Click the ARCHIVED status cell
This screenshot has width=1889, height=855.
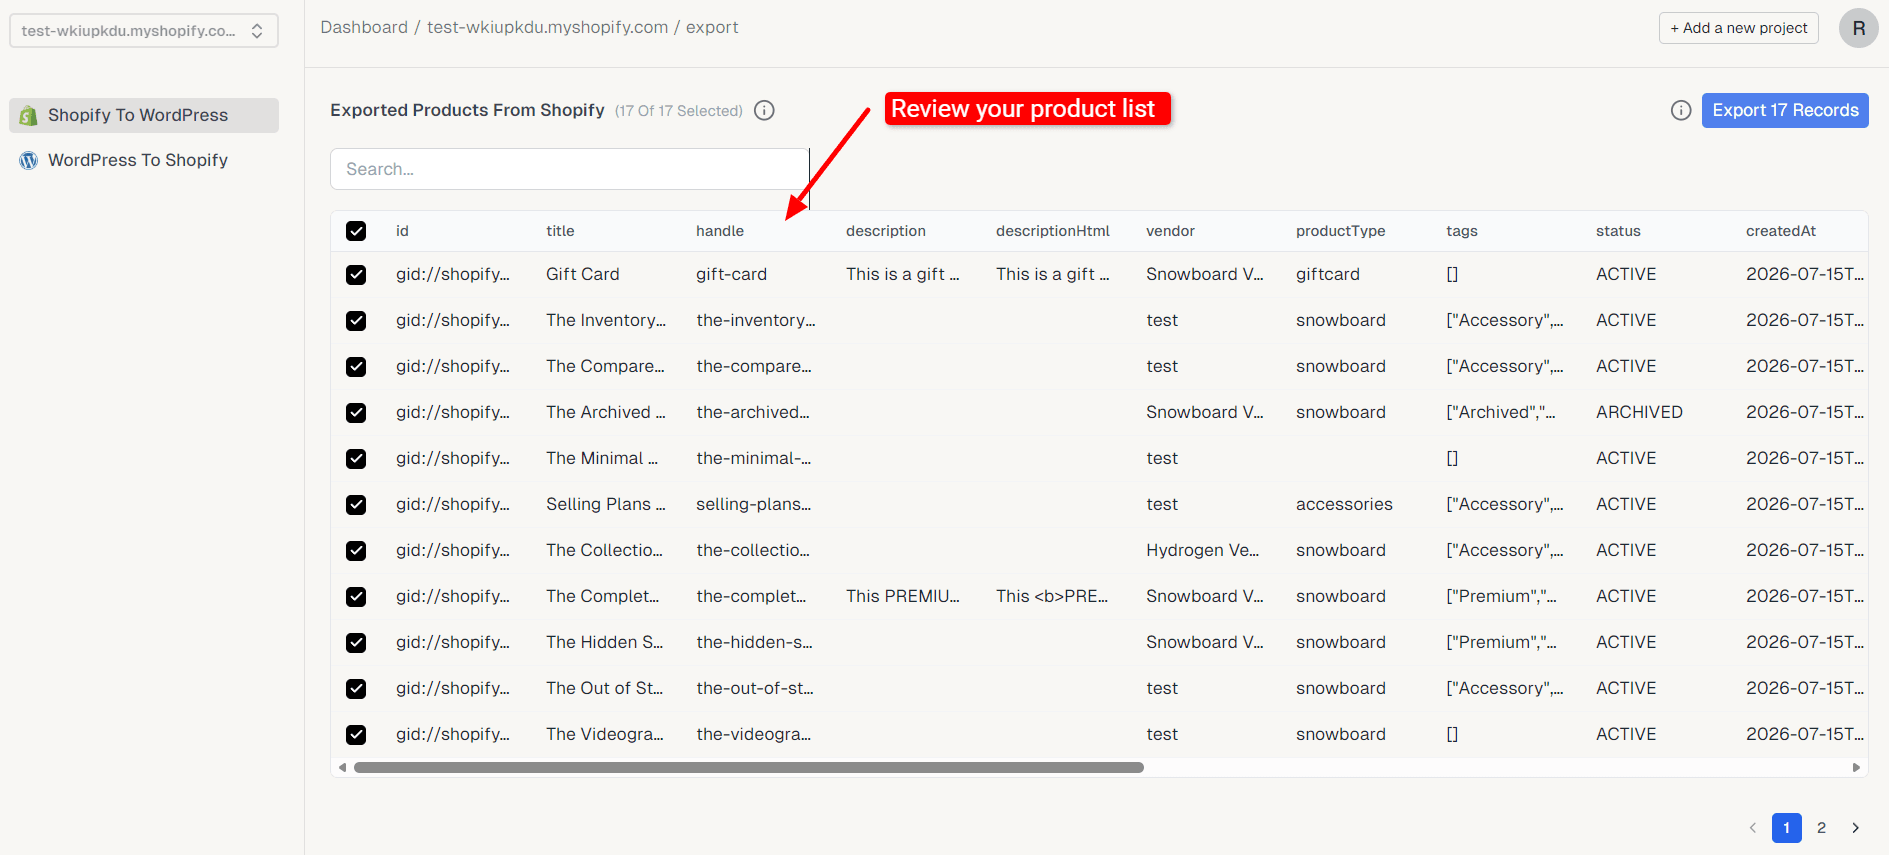1639,412
